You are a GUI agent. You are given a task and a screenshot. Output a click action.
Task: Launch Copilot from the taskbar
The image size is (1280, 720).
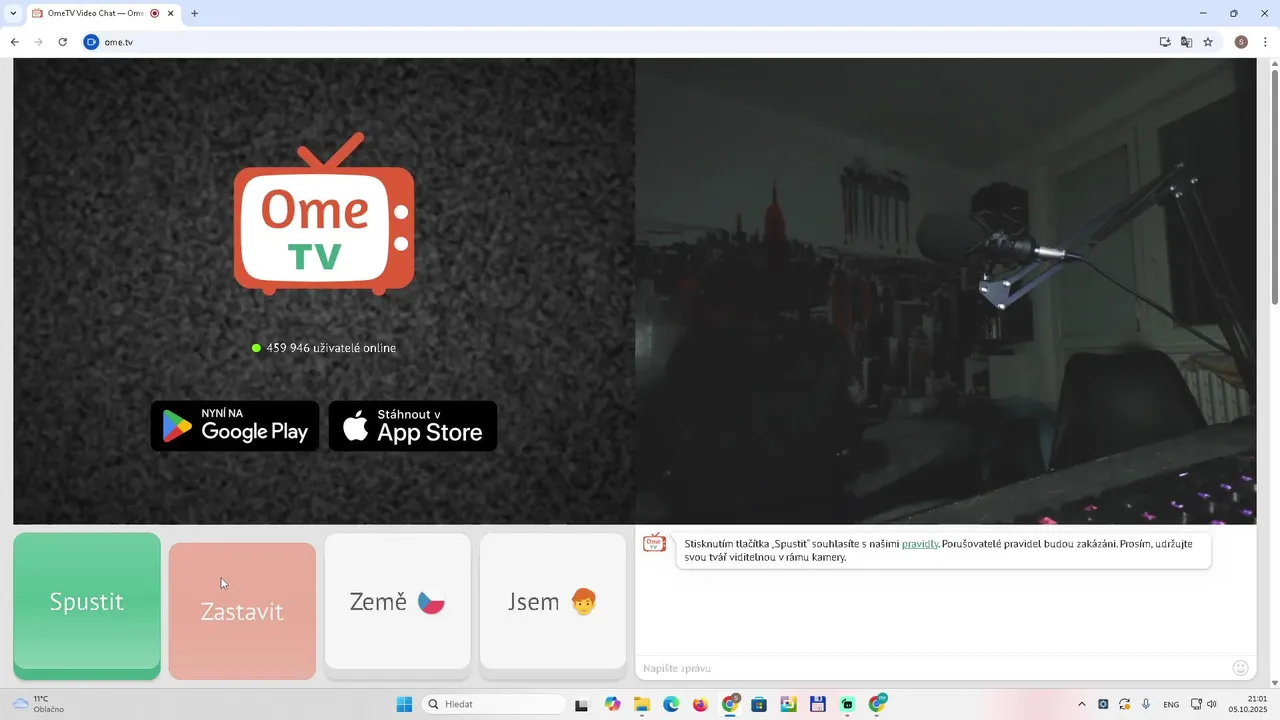[612, 704]
